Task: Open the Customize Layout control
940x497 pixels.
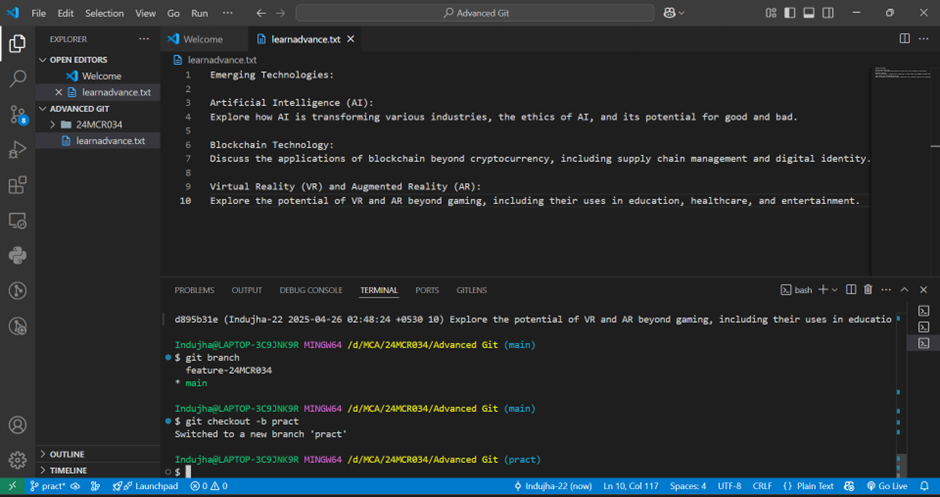Action: coord(771,13)
